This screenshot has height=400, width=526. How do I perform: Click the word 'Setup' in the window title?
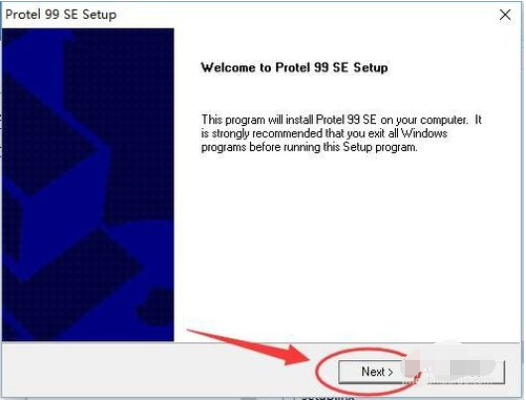(100, 15)
